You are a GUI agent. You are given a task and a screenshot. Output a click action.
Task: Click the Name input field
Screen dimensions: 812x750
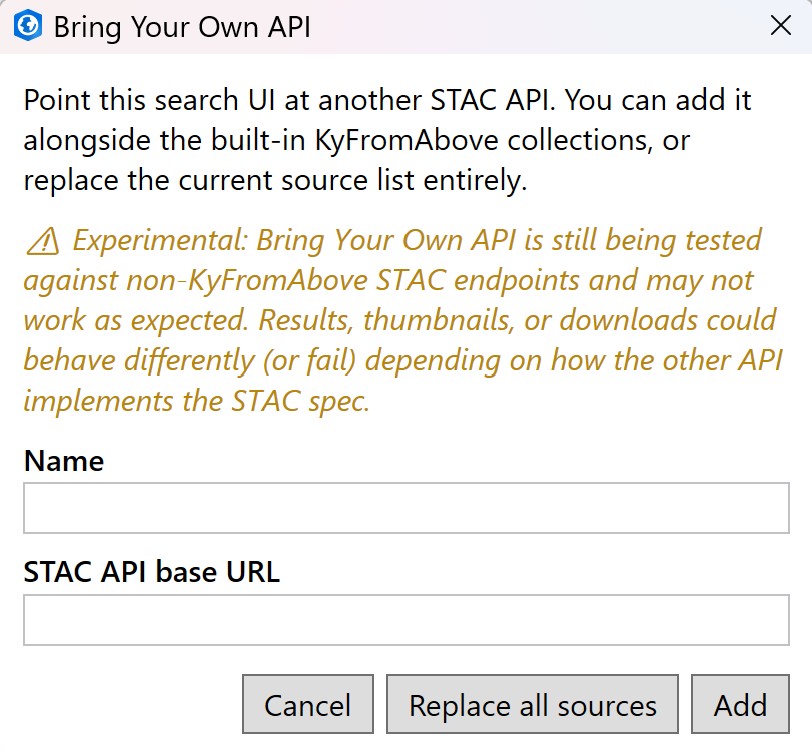pyautogui.click(x=406, y=508)
